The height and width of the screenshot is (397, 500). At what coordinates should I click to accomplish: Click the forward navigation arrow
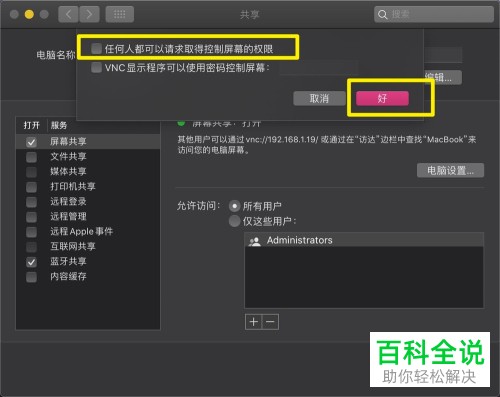(x=89, y=14)
